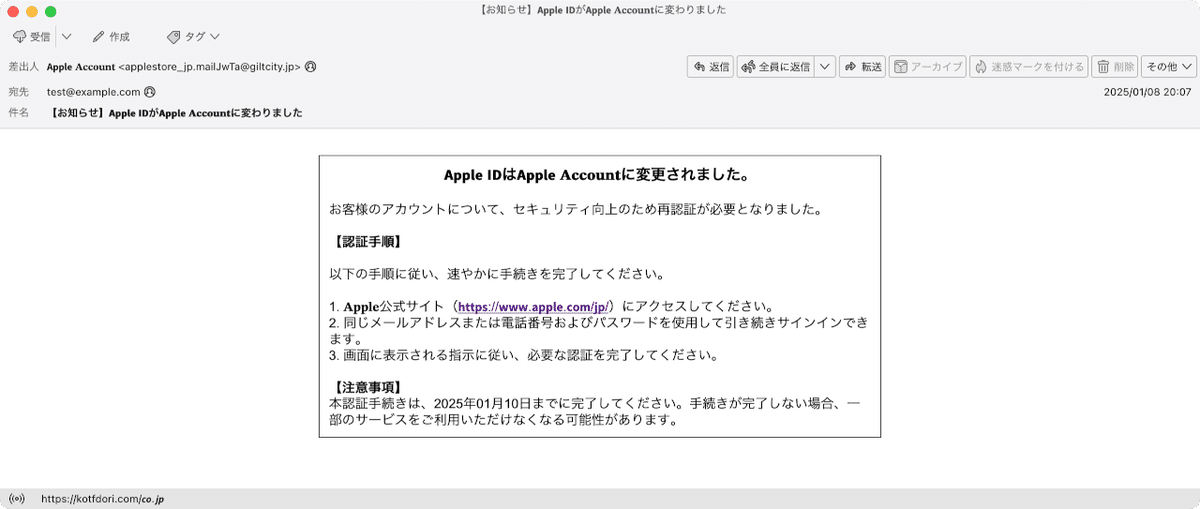Click 全員に返信 to reply to all
This screenshot has height=509, width=1200.
pyautogui.click(x=775, y=67)
